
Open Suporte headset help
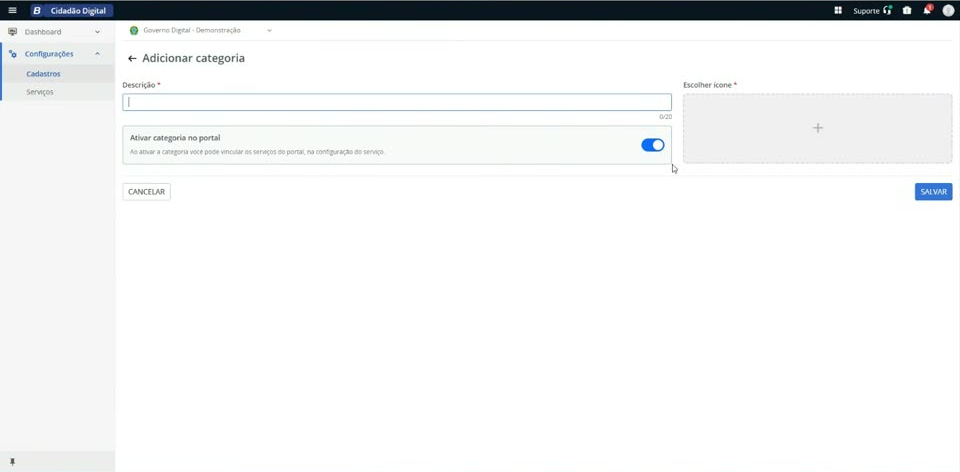(x=888, y=10)
